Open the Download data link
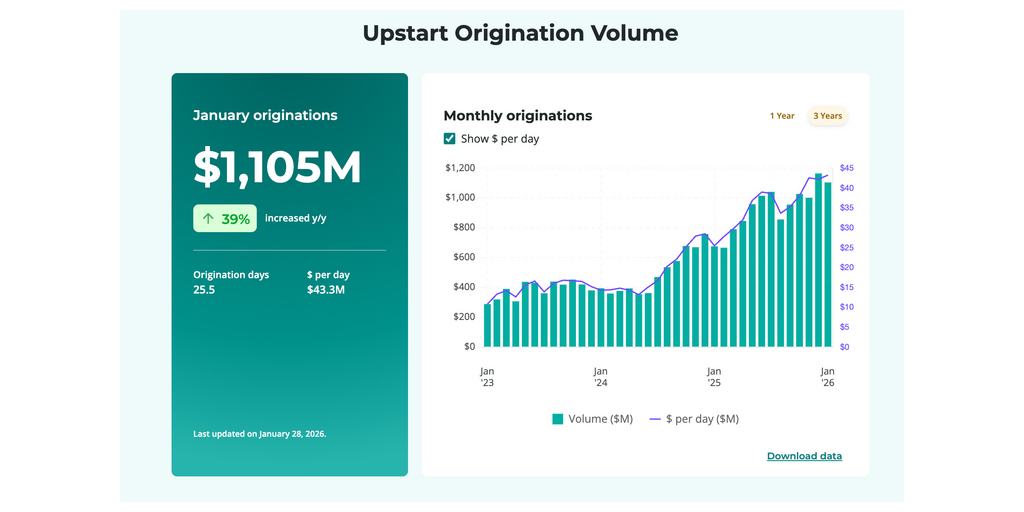This screenshot has height=512, width=1024. click(804, 456)
